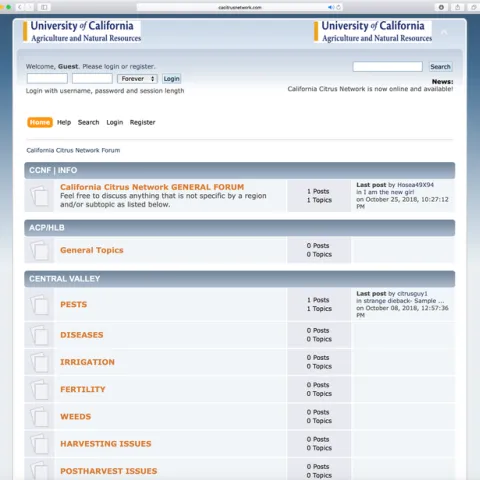Open the ACP/HLB category header
The width and height of the screenshot is (480, 480).
click(x=47, y=228)
